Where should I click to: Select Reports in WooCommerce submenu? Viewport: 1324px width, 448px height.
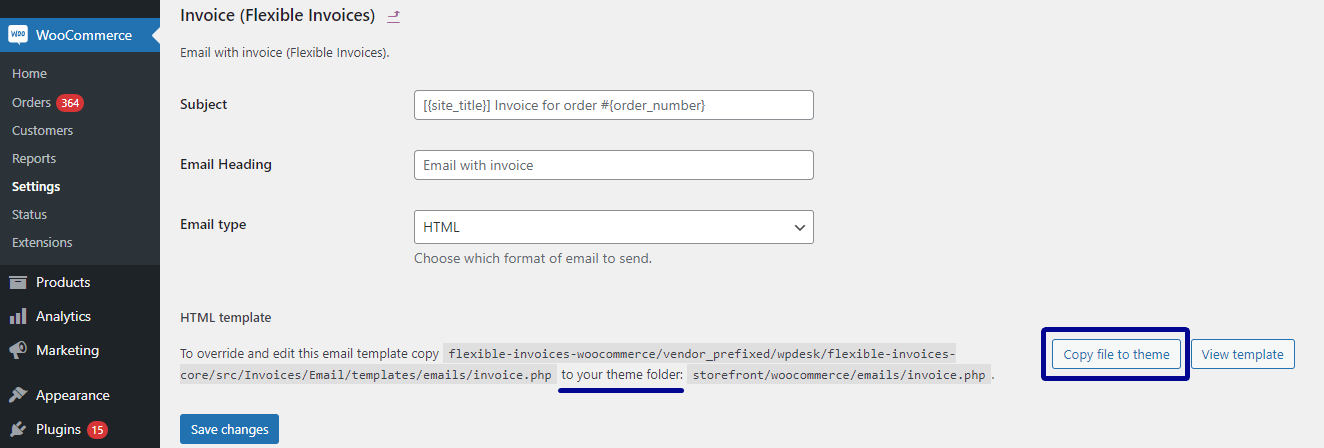pyautogui.click(x=34, y=158)
